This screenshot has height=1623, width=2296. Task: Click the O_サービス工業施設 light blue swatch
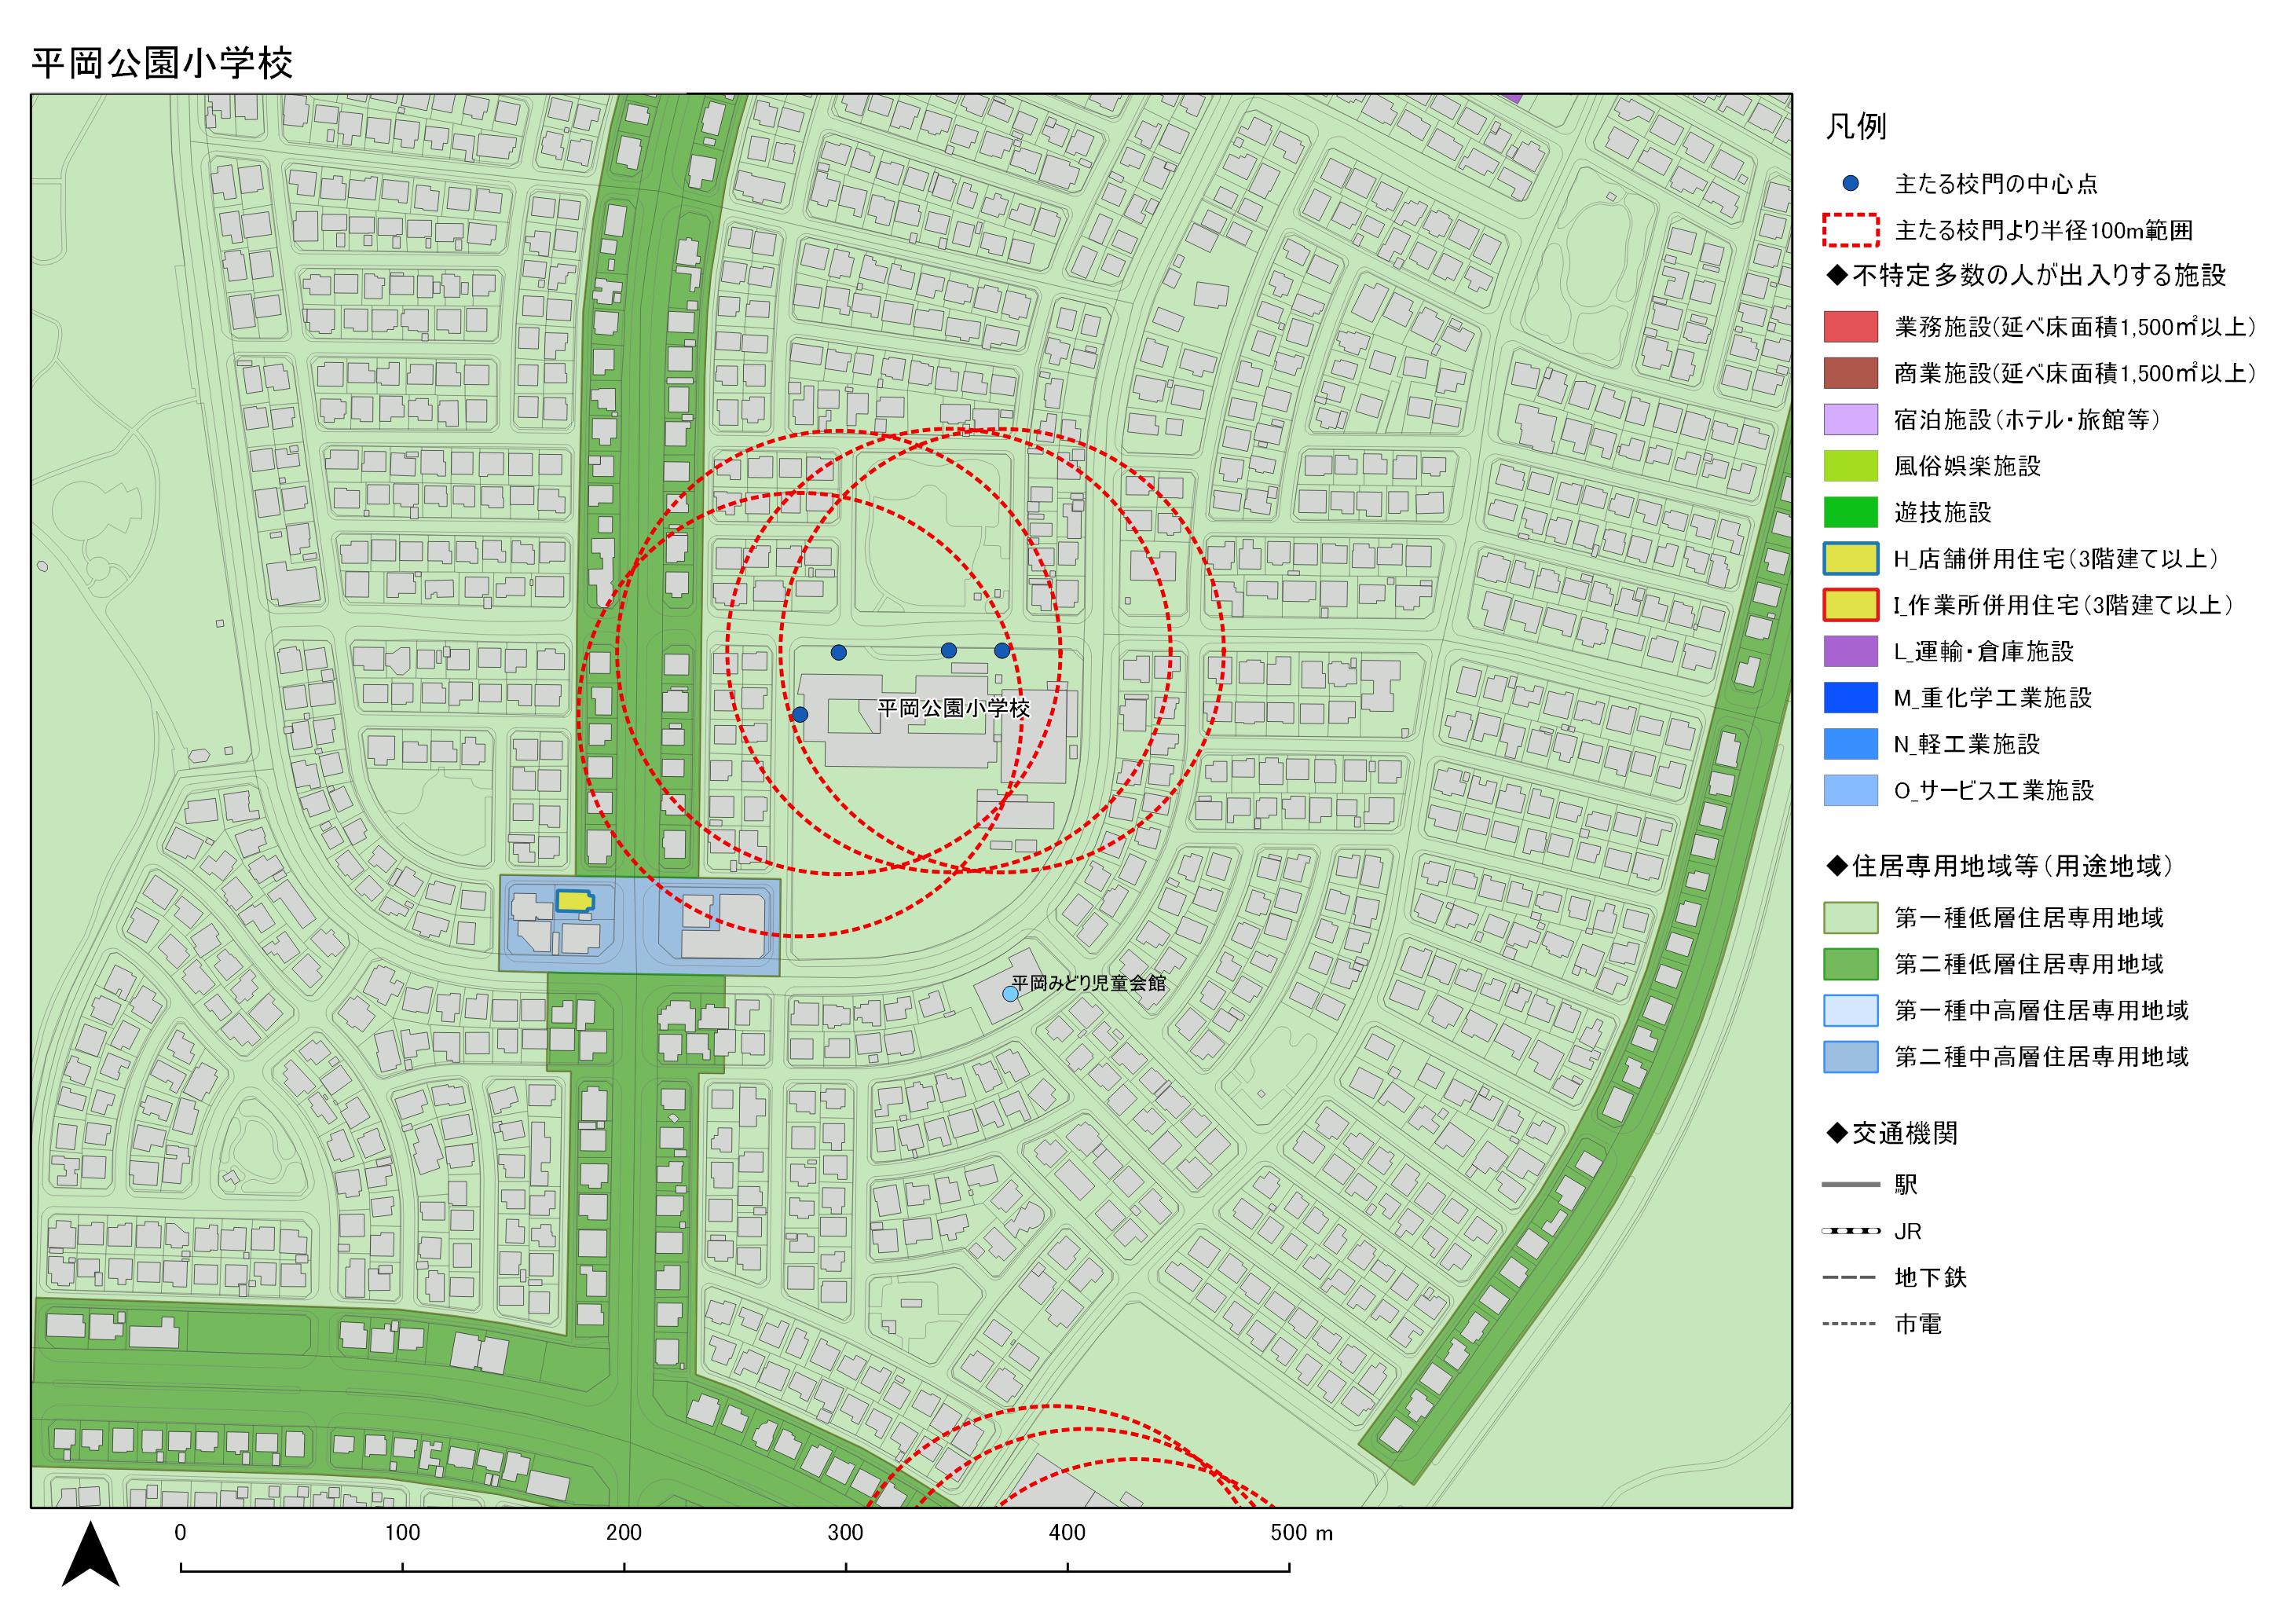pos(1851,790)
